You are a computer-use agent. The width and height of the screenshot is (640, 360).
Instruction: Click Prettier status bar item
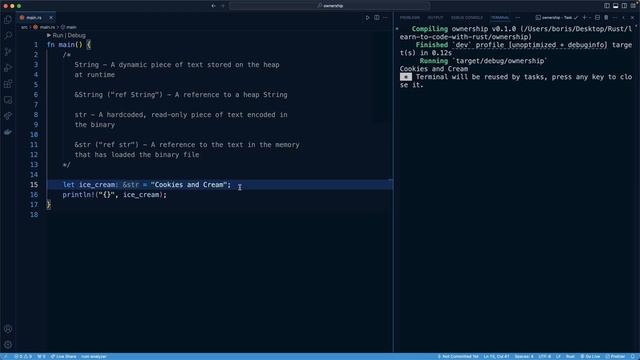[616, 356]
